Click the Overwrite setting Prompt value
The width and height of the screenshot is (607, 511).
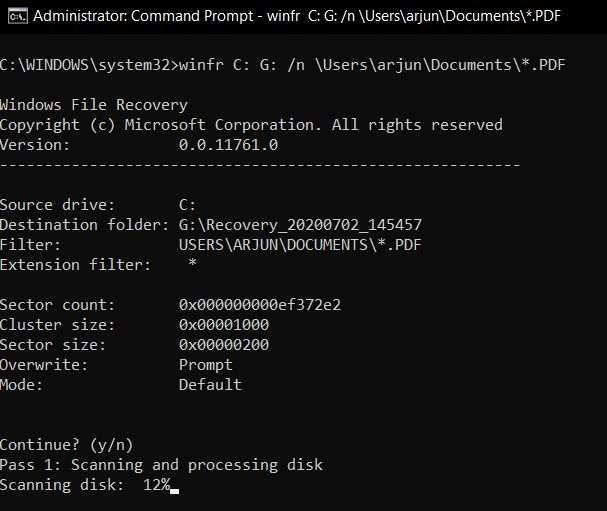click(205, 364)
